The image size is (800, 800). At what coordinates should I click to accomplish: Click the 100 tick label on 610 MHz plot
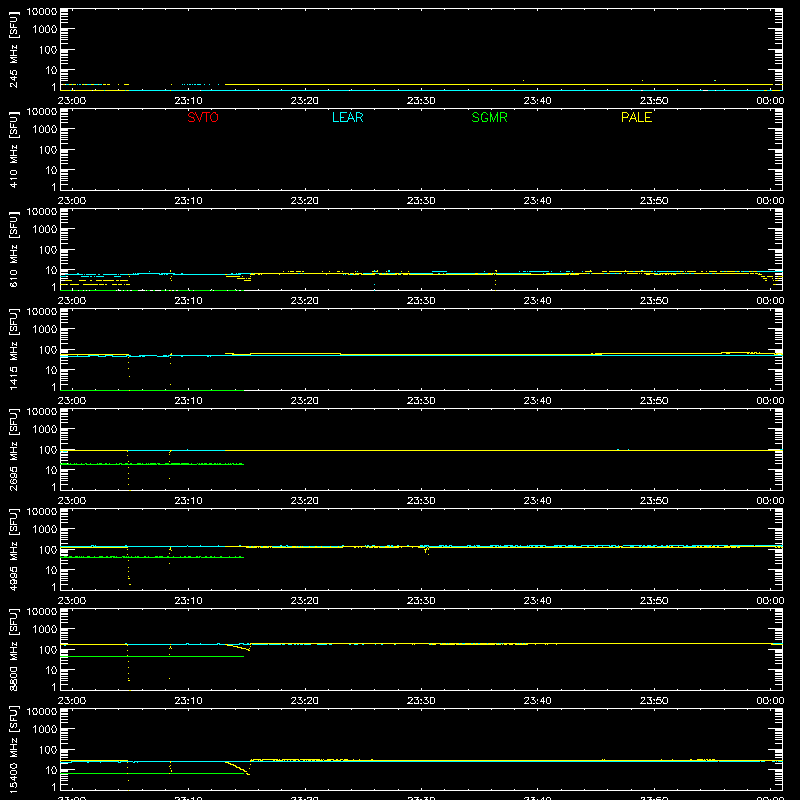(48, 250)
